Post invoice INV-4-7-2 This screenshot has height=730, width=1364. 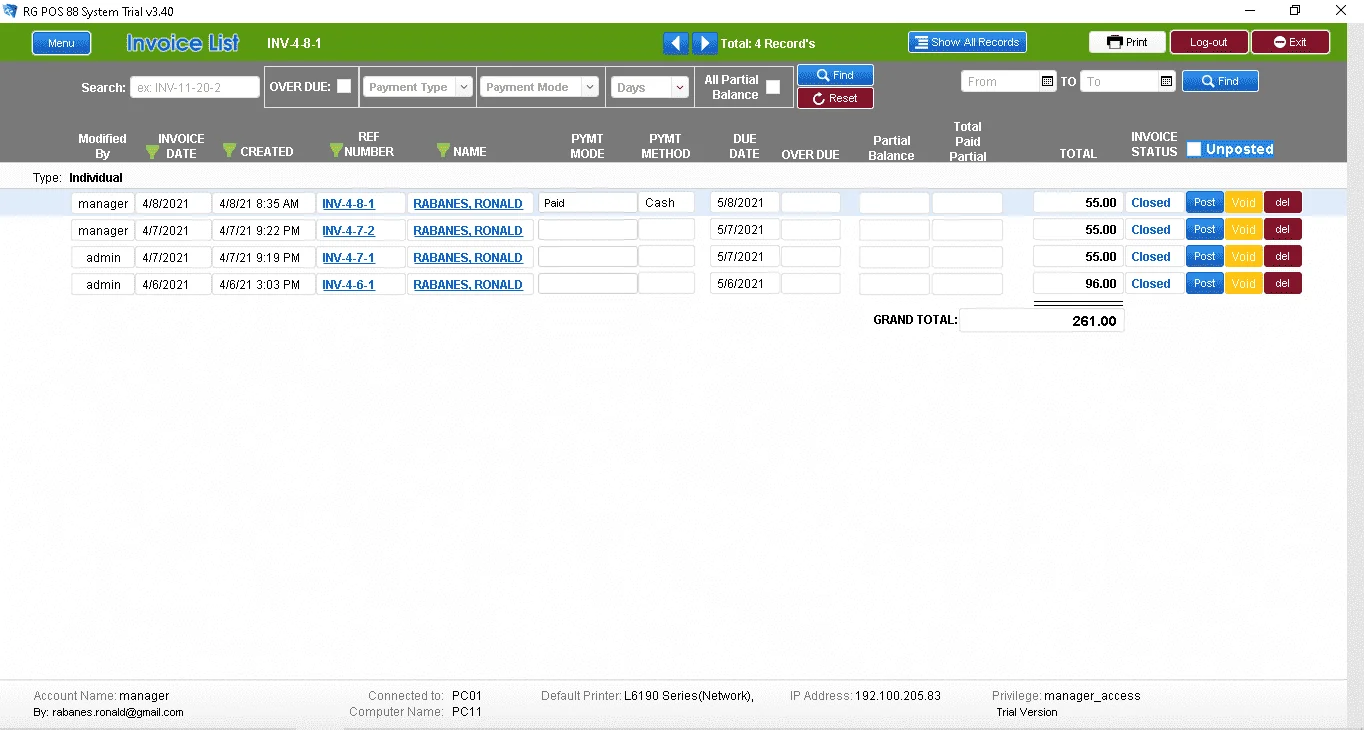point(1205,229)
